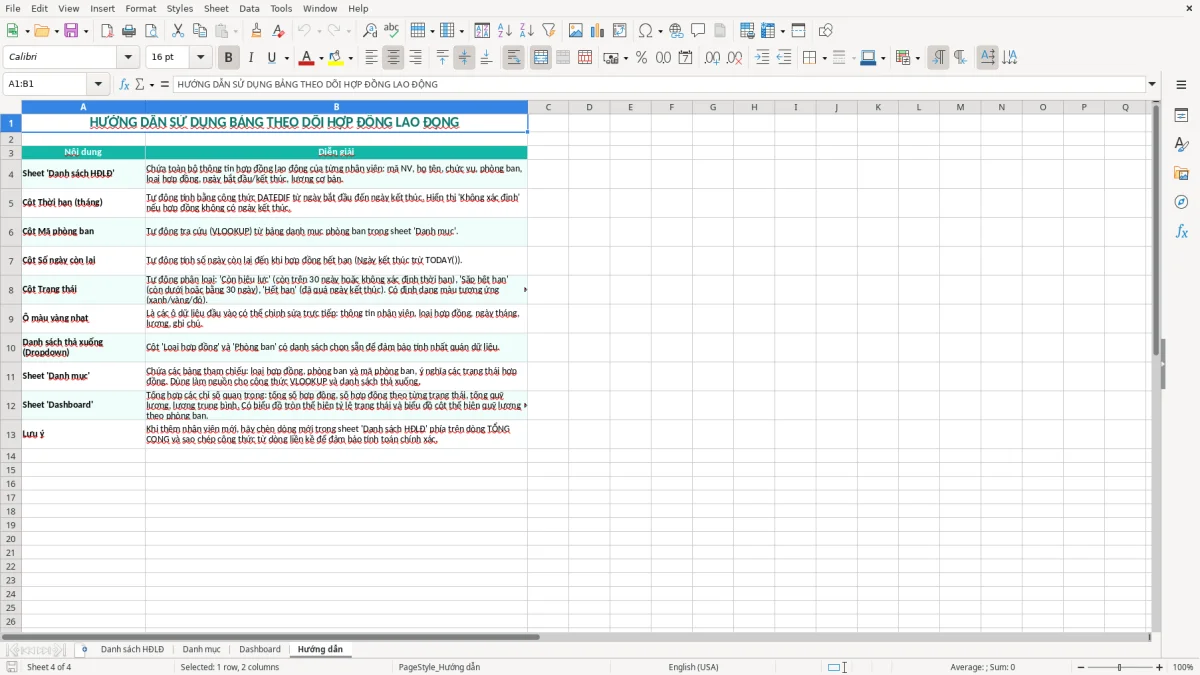Screen dimensions: 1200x675
Task: Expand the Name Box dropdown
Action: tap(98, 84)
